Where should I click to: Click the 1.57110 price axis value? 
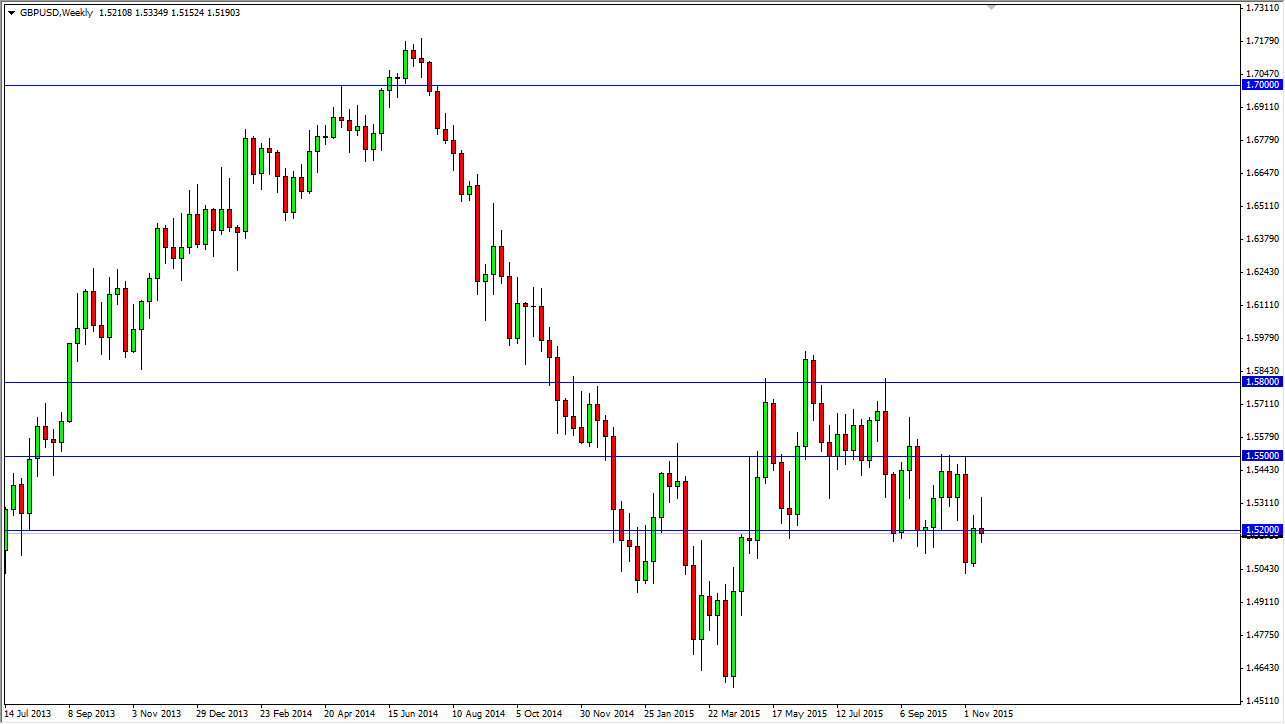coord(1263,403)
